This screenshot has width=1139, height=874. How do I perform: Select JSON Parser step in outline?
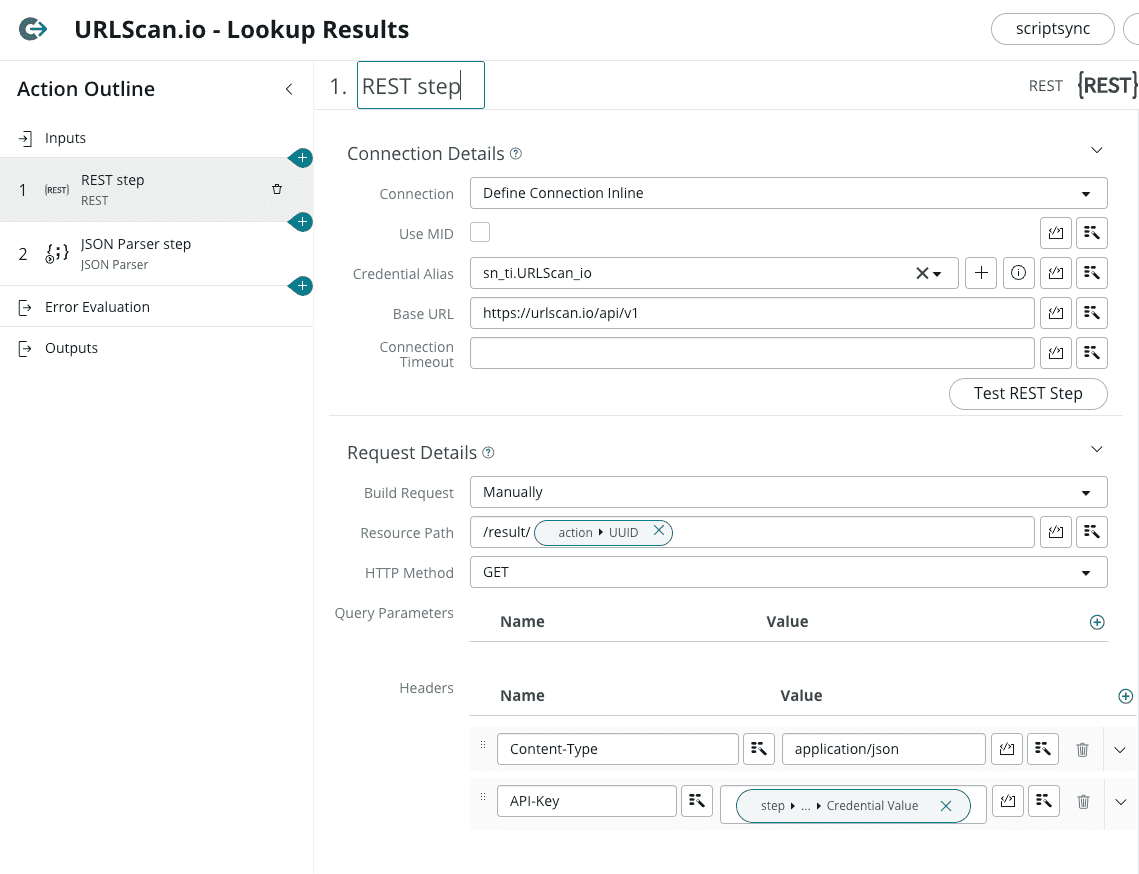[x=156, y=254]
